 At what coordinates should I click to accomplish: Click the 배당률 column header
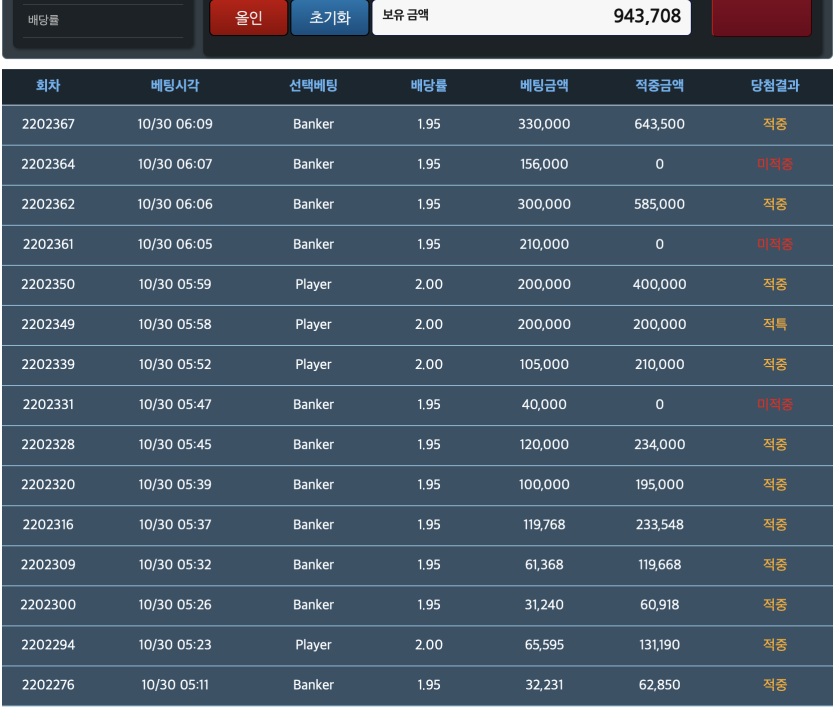[429, 85]
